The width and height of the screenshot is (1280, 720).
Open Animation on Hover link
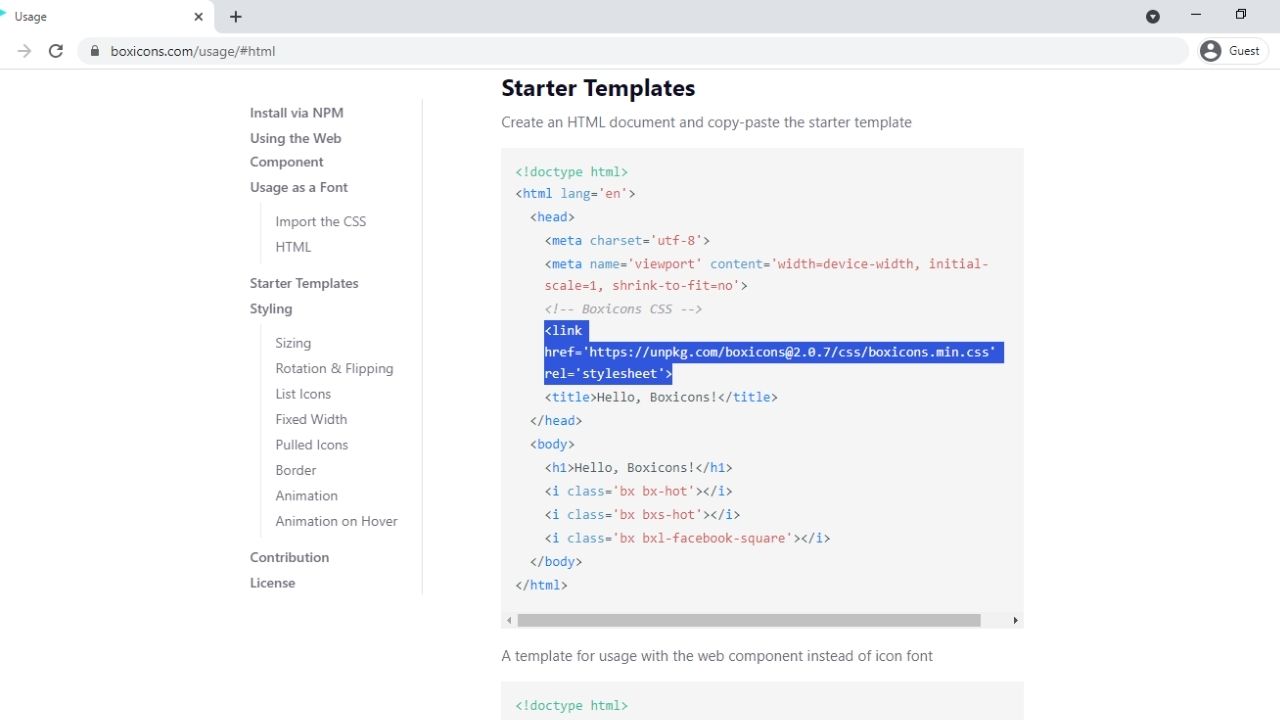336,521
